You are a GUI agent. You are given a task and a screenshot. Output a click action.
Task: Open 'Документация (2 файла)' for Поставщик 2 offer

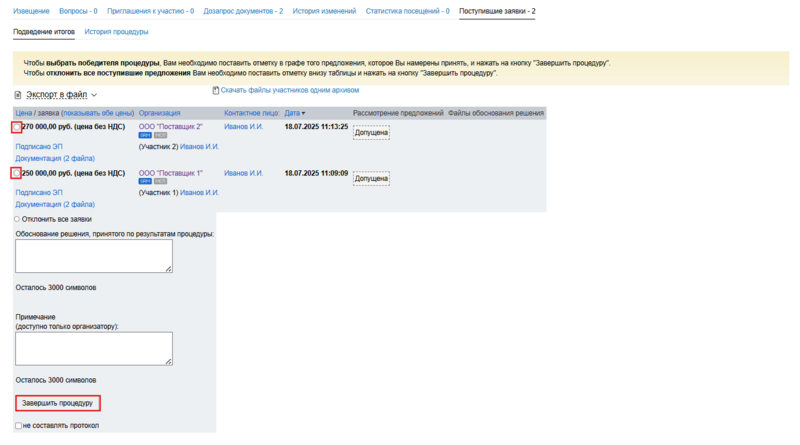pyautogui.click(x=55, y=158)
